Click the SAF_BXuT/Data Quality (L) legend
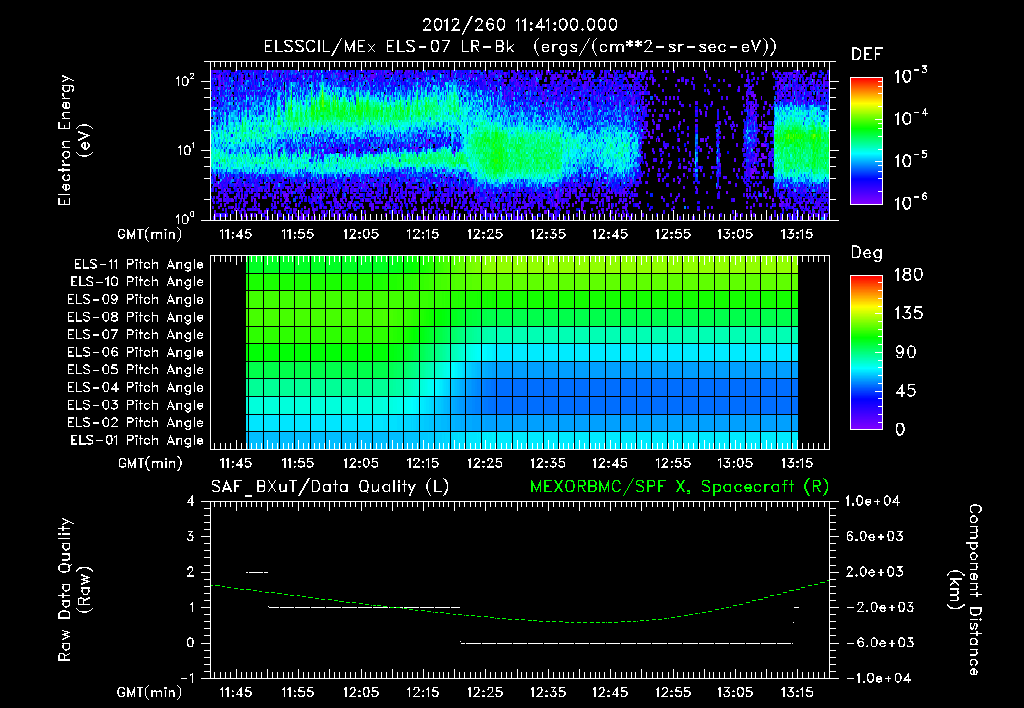The width and height of the screenshot is (1024, 708). coord(330,487)
